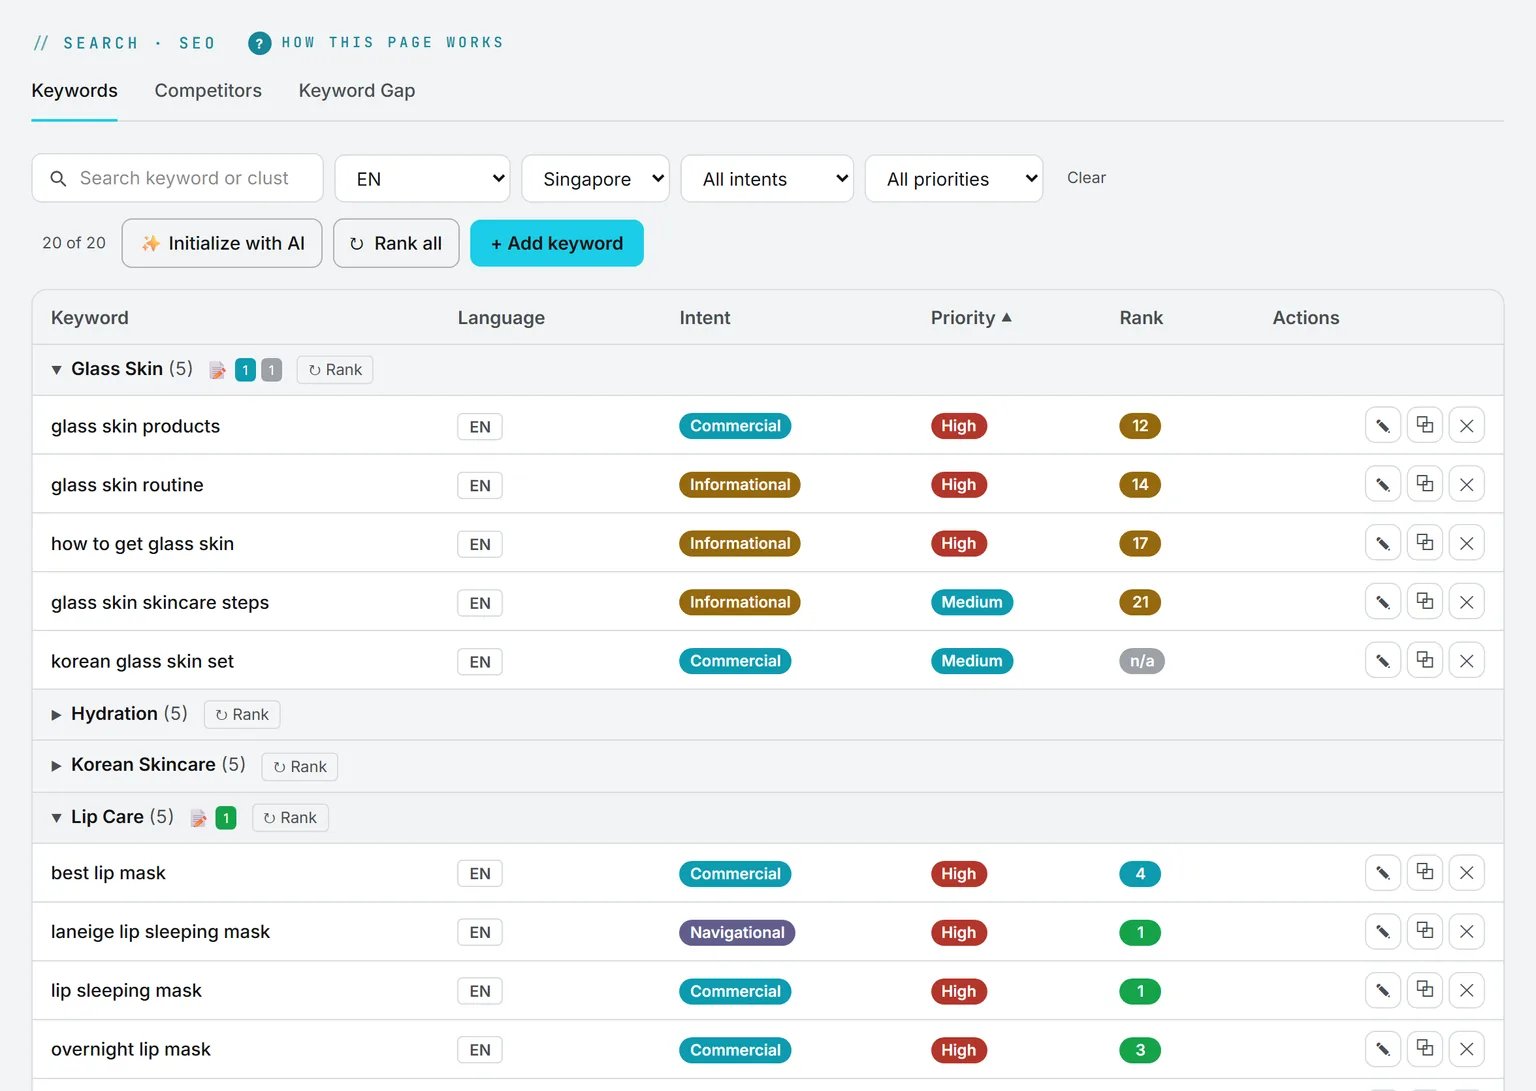Expand the Korean Skincare cluster

[x=56, y=766]
